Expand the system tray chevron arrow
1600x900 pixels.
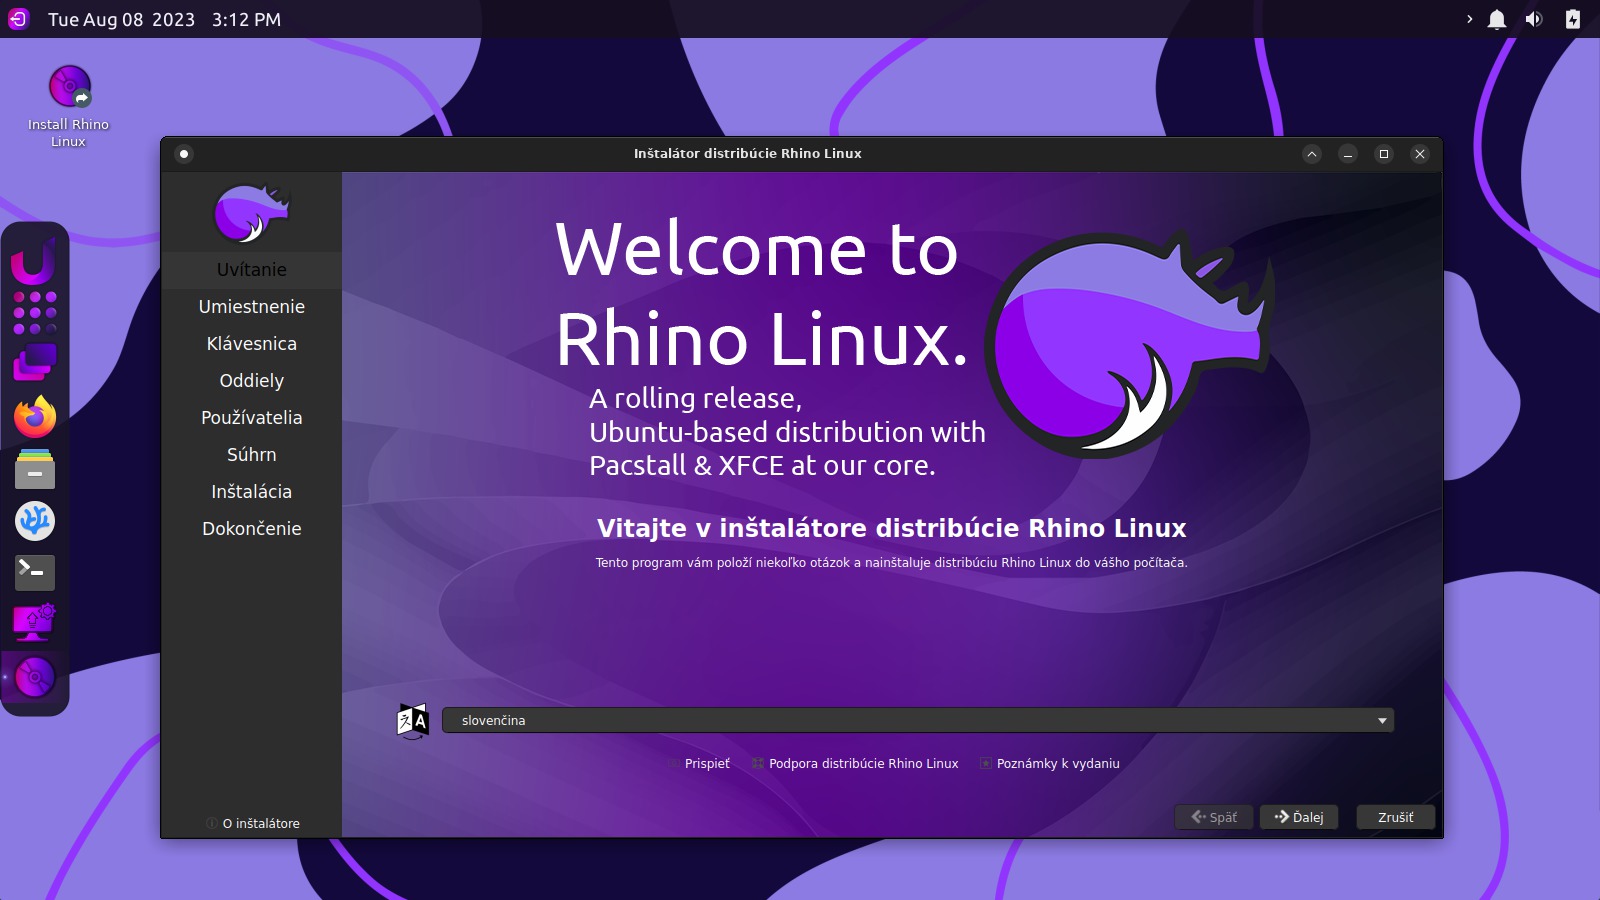point(1469,20)
